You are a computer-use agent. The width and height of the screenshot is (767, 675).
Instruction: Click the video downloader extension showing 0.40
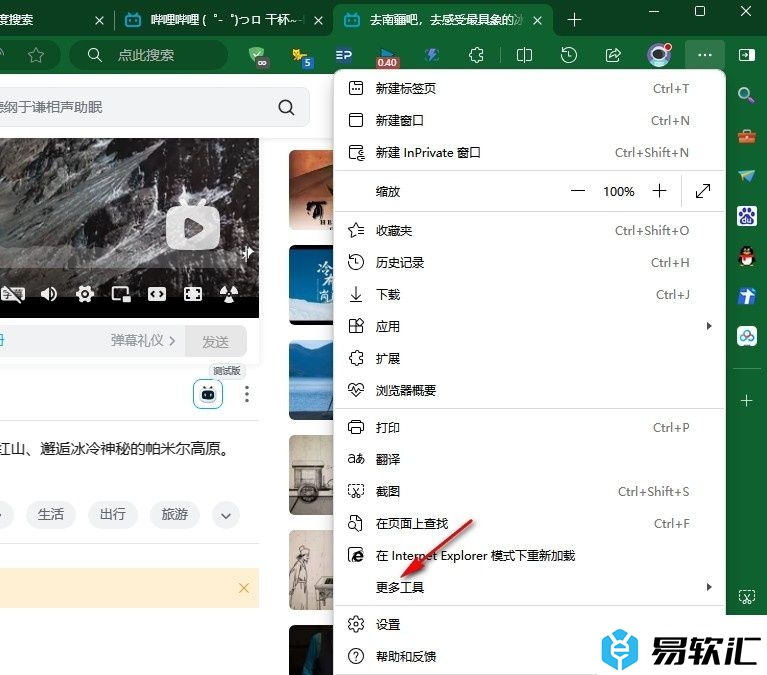coord(387,57)
